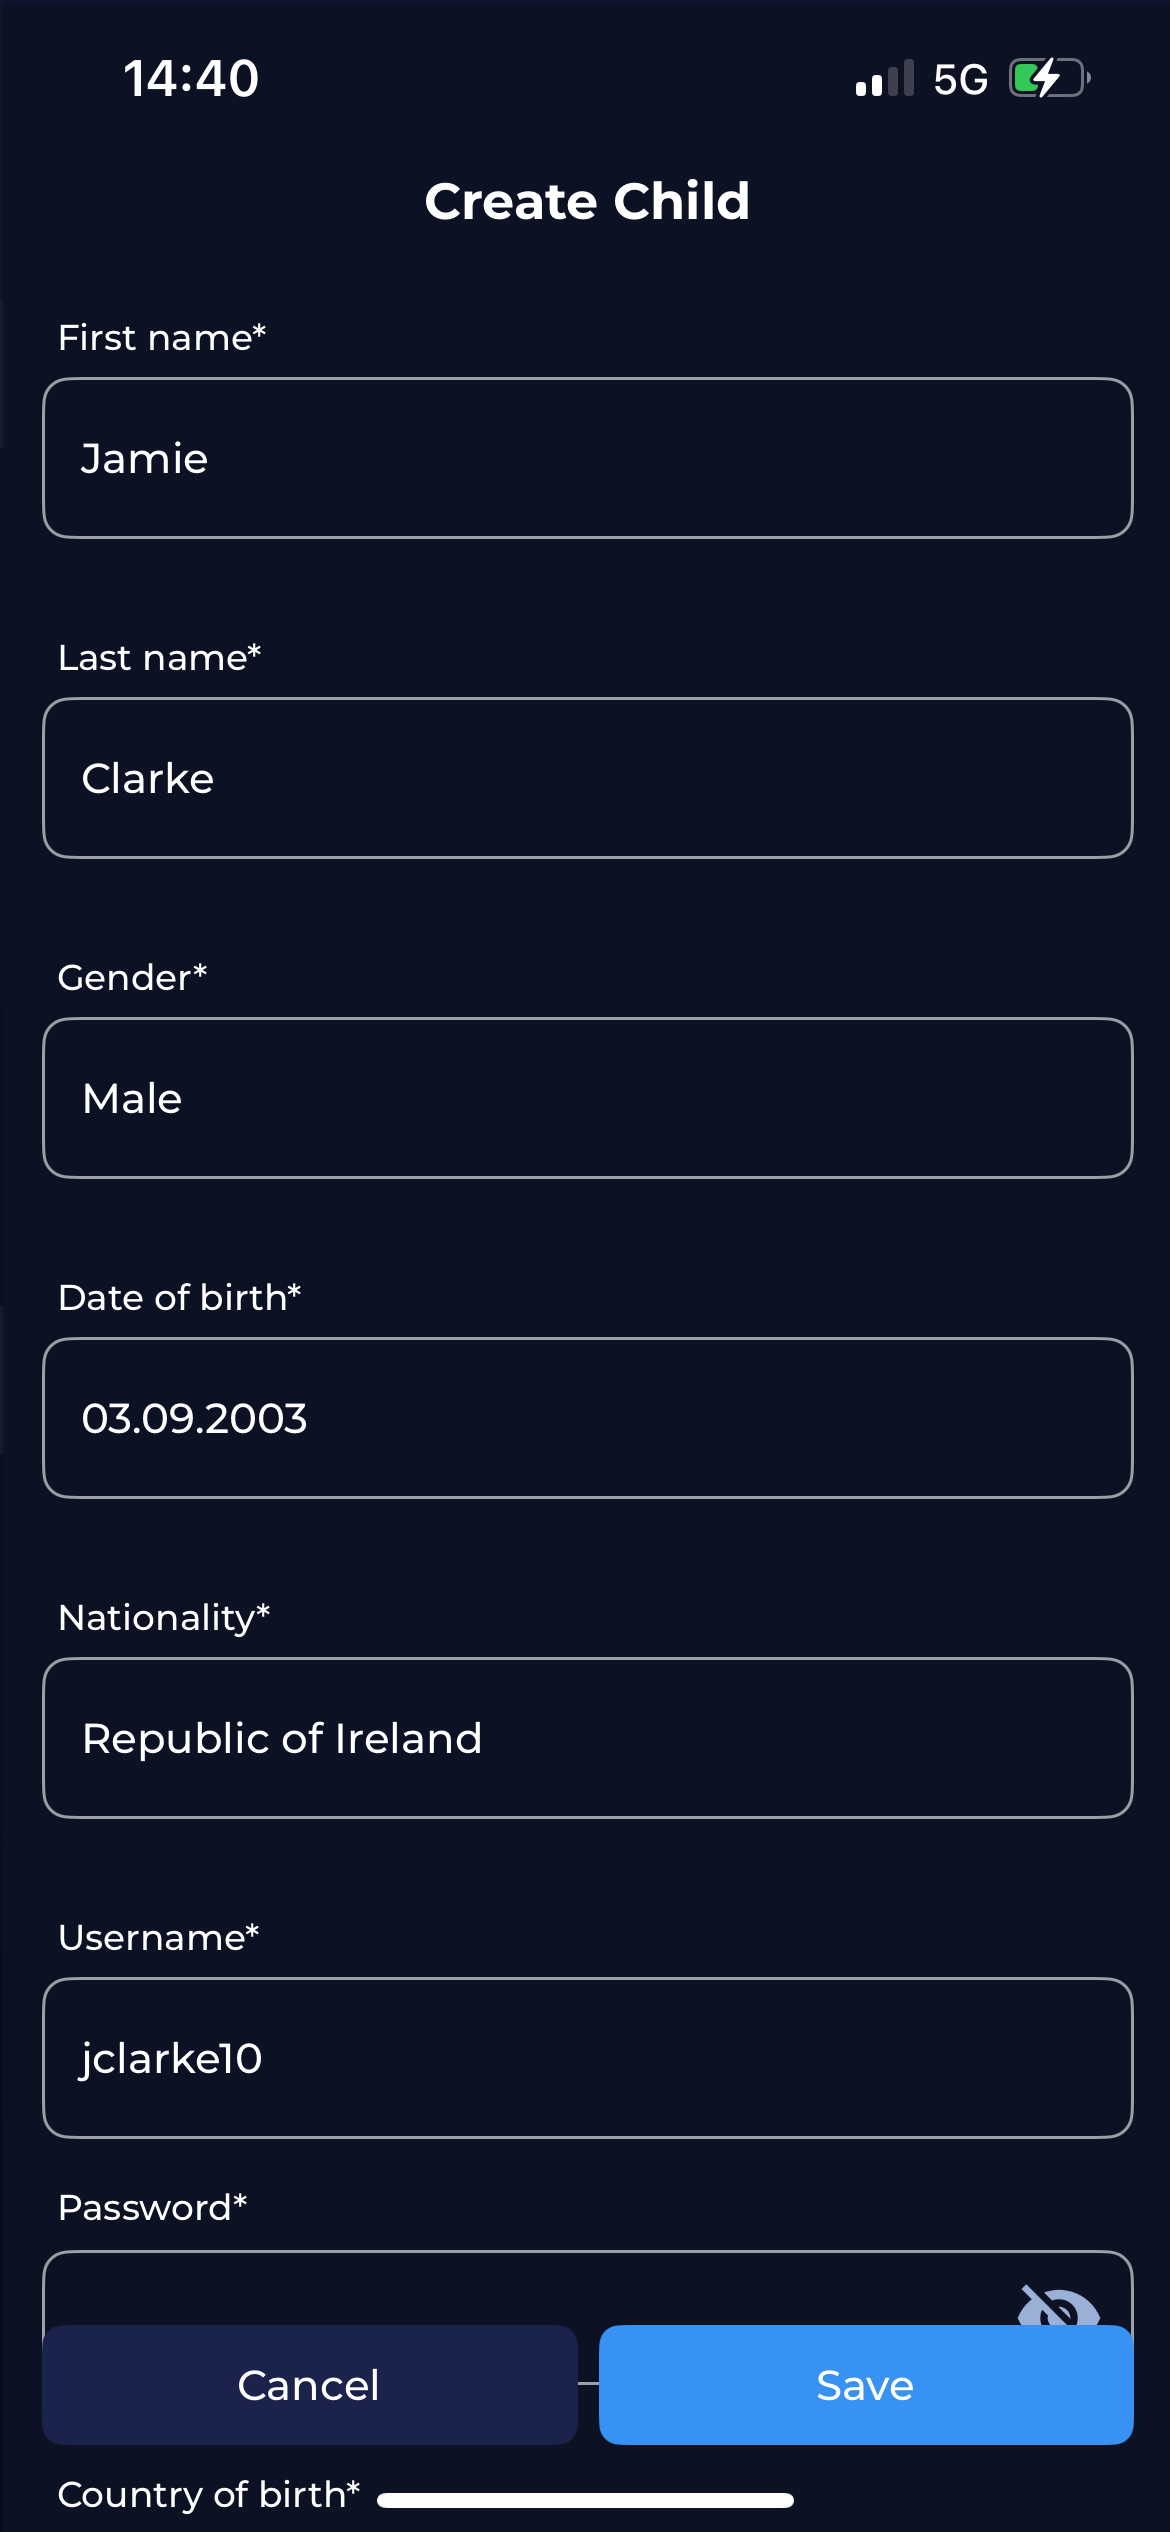Focus the Last name field containing Clarke
Image resolution: width=1170 pixels, height=2532 pixels.
(x=588, y=778)
